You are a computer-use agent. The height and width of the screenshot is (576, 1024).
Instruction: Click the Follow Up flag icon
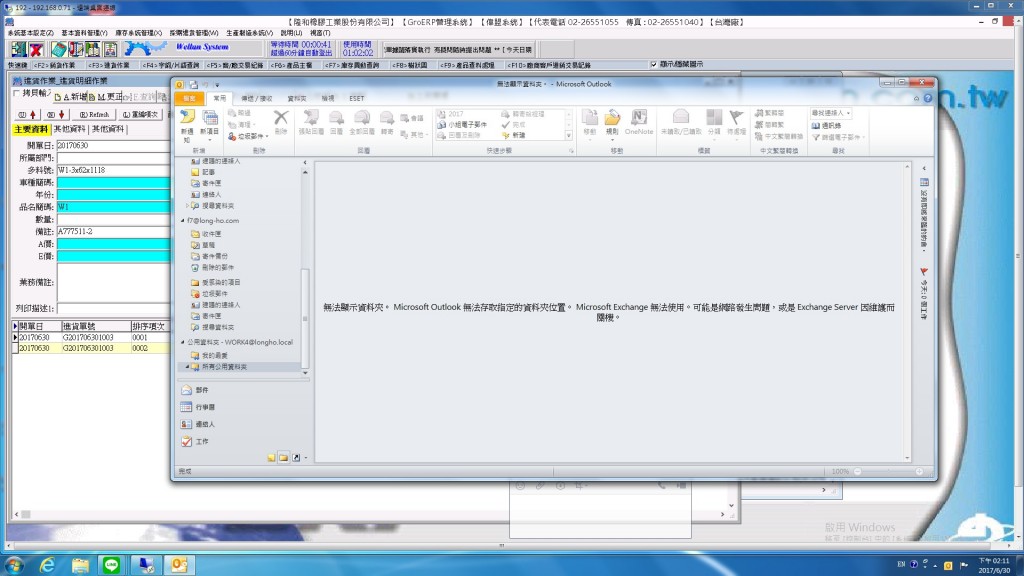pos(736,118)
